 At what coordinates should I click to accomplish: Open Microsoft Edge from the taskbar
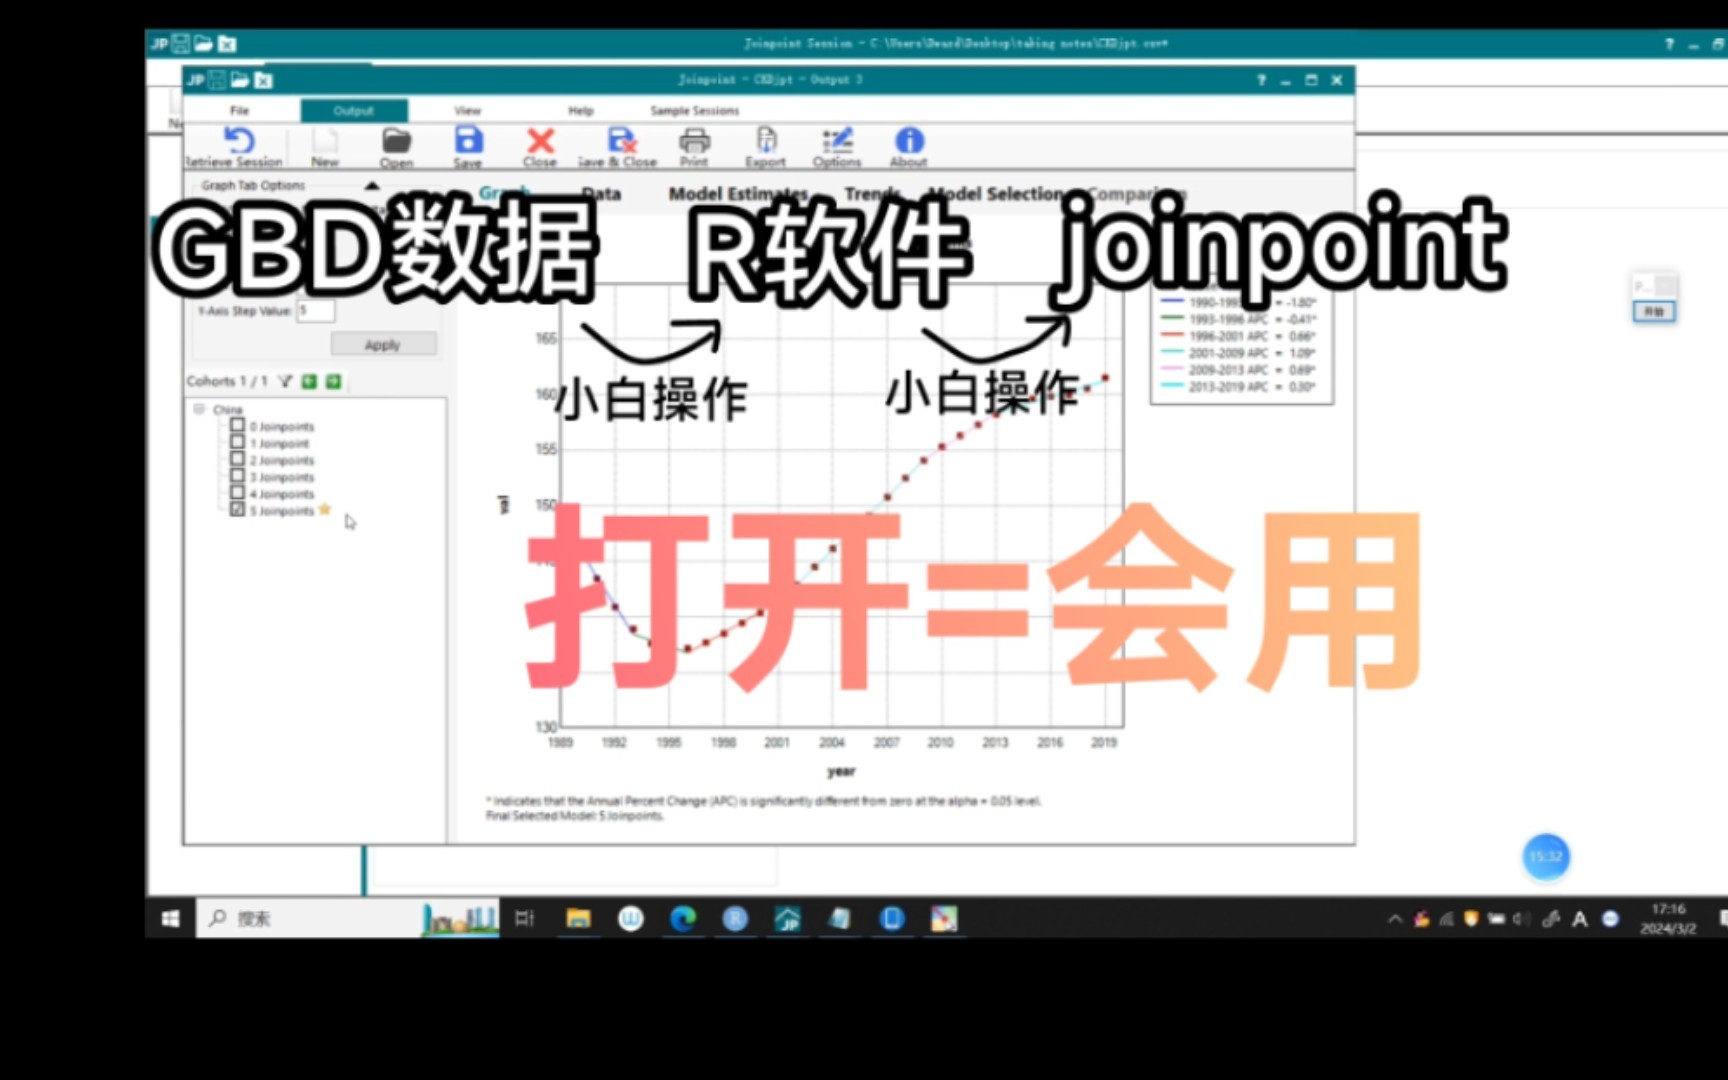pos(683,917)
